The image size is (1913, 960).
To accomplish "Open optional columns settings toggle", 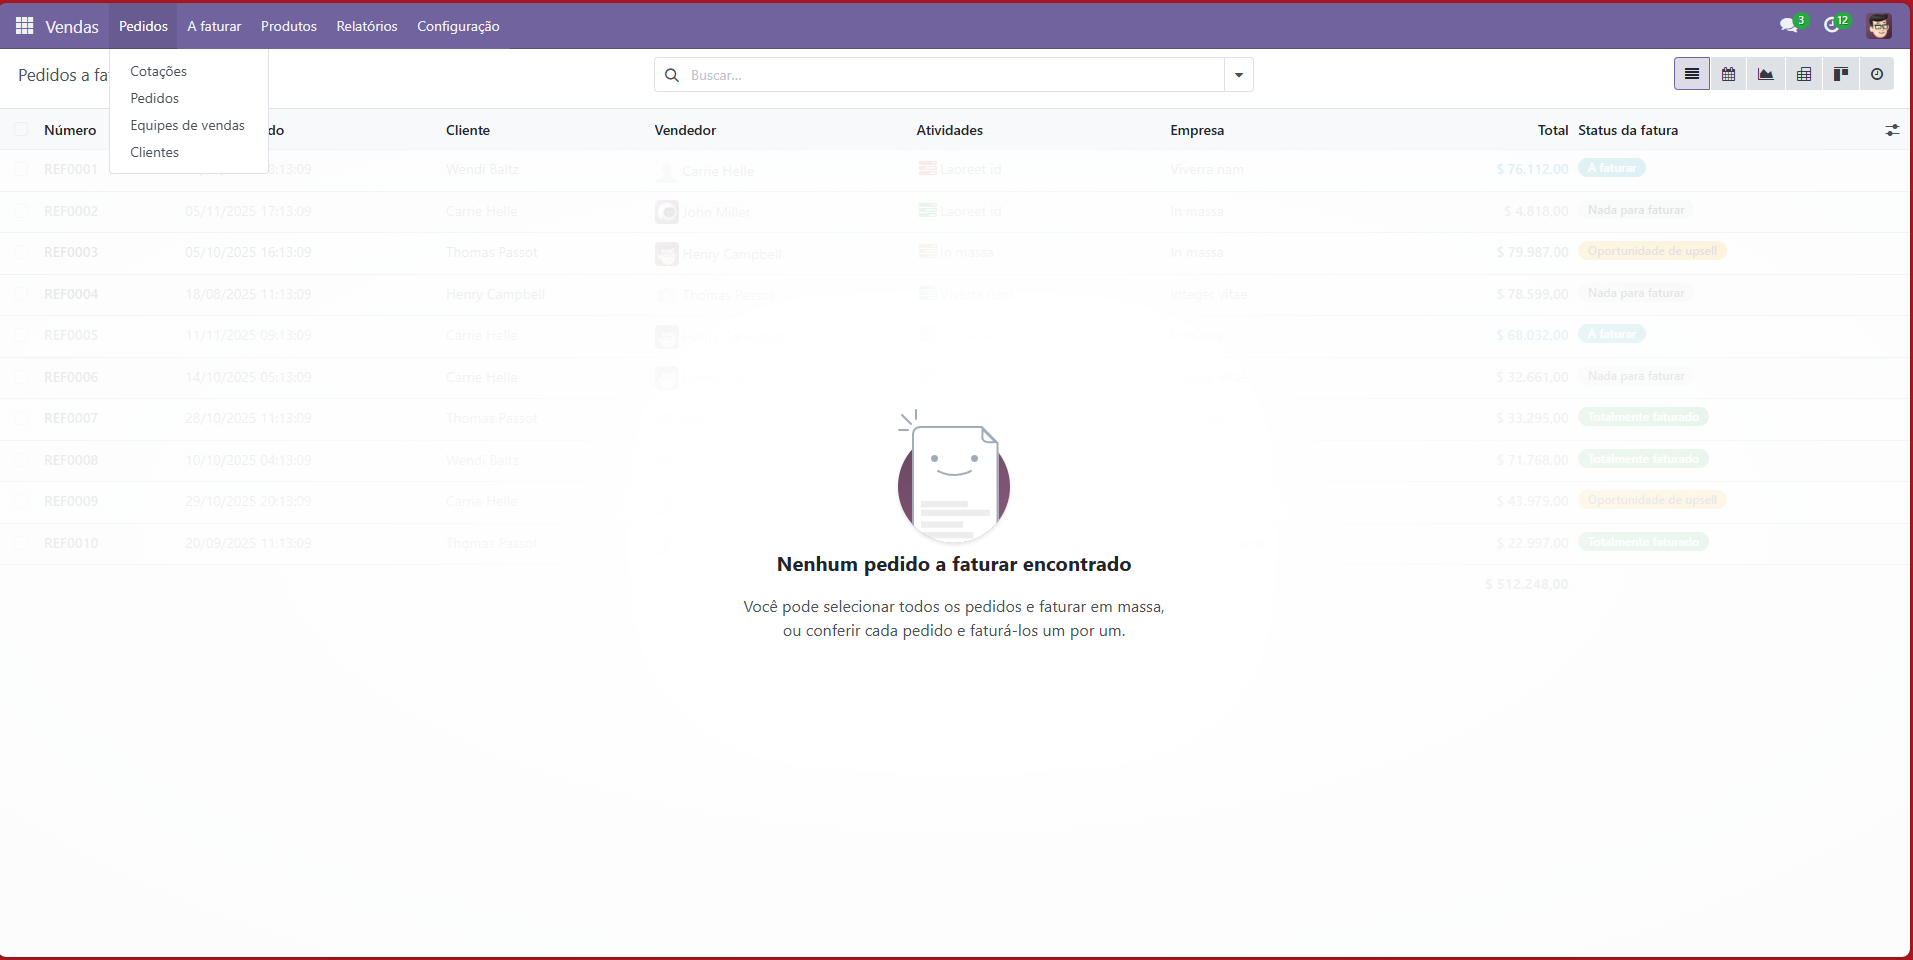I will point(1892,130).
